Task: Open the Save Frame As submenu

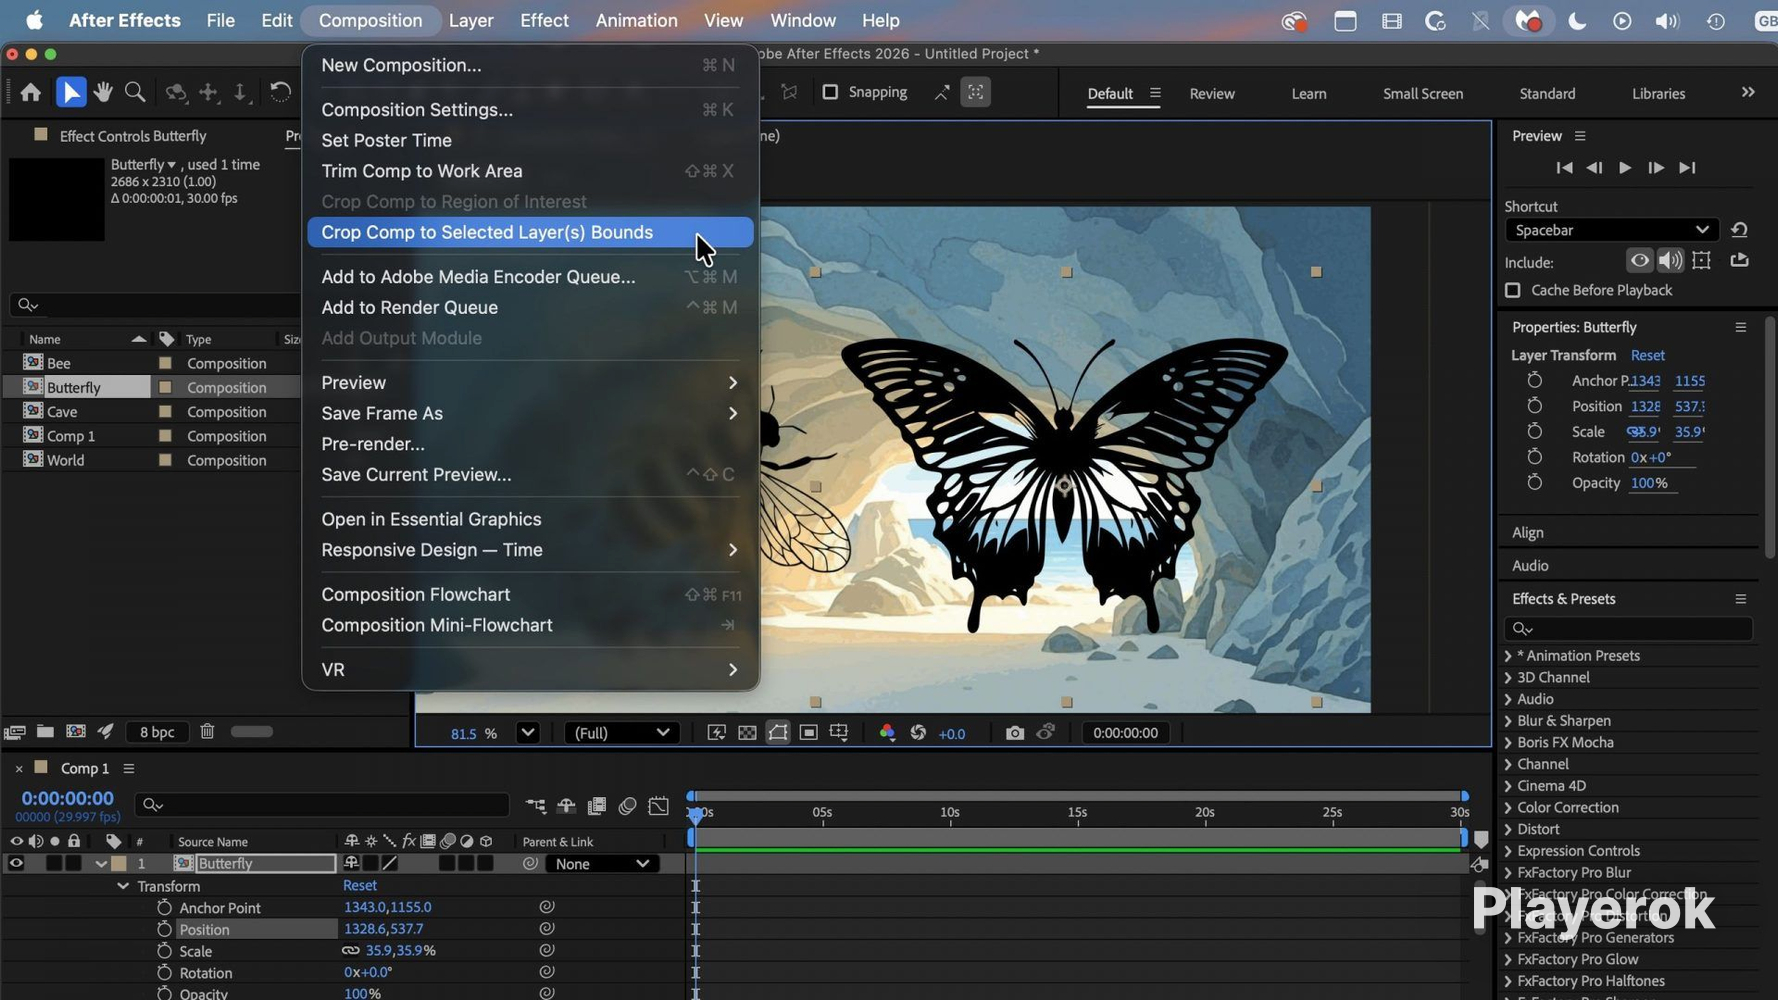Action: tap(530, 414)
